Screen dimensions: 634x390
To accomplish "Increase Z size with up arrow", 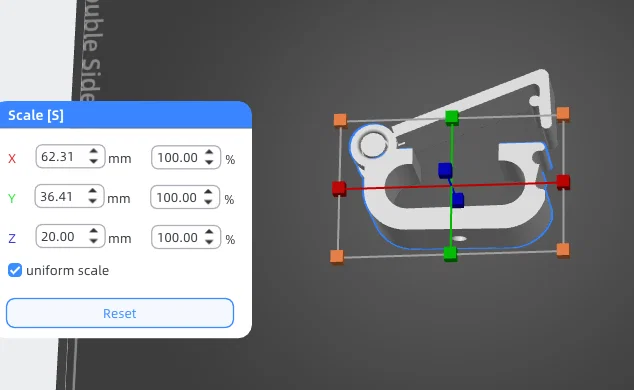I will pyautogui.click(x=94, y=231).
